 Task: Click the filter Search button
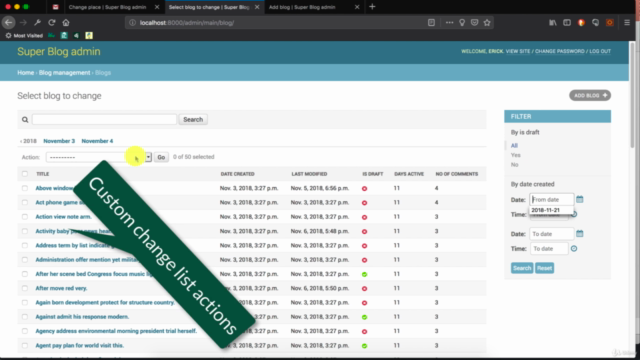click(522, 268)
